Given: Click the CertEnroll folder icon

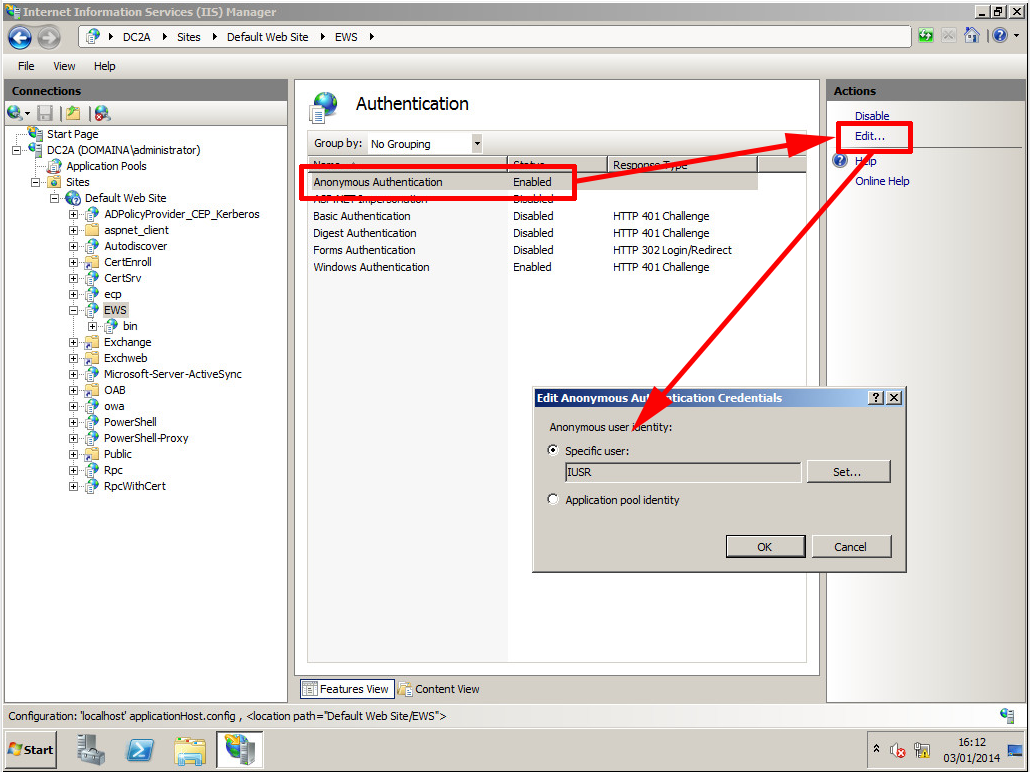Looking at the screenshot, I should 93,262.
